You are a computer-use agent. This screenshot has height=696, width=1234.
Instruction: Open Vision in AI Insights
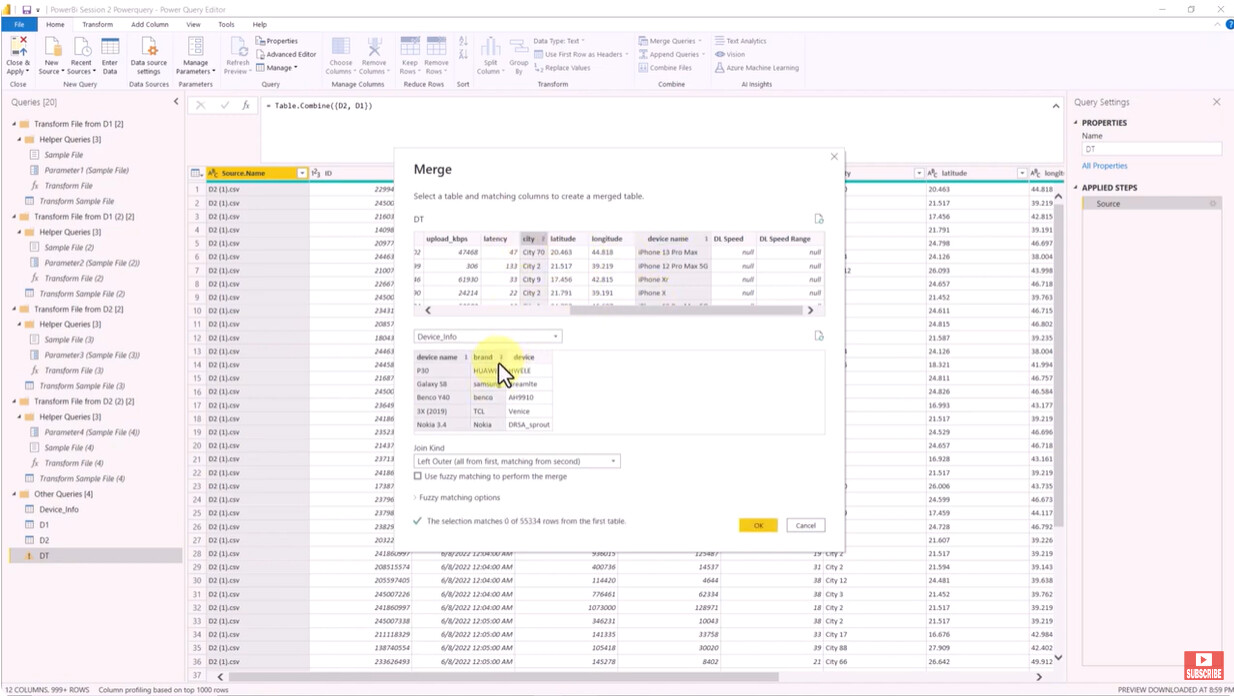(x=730, y=54)
